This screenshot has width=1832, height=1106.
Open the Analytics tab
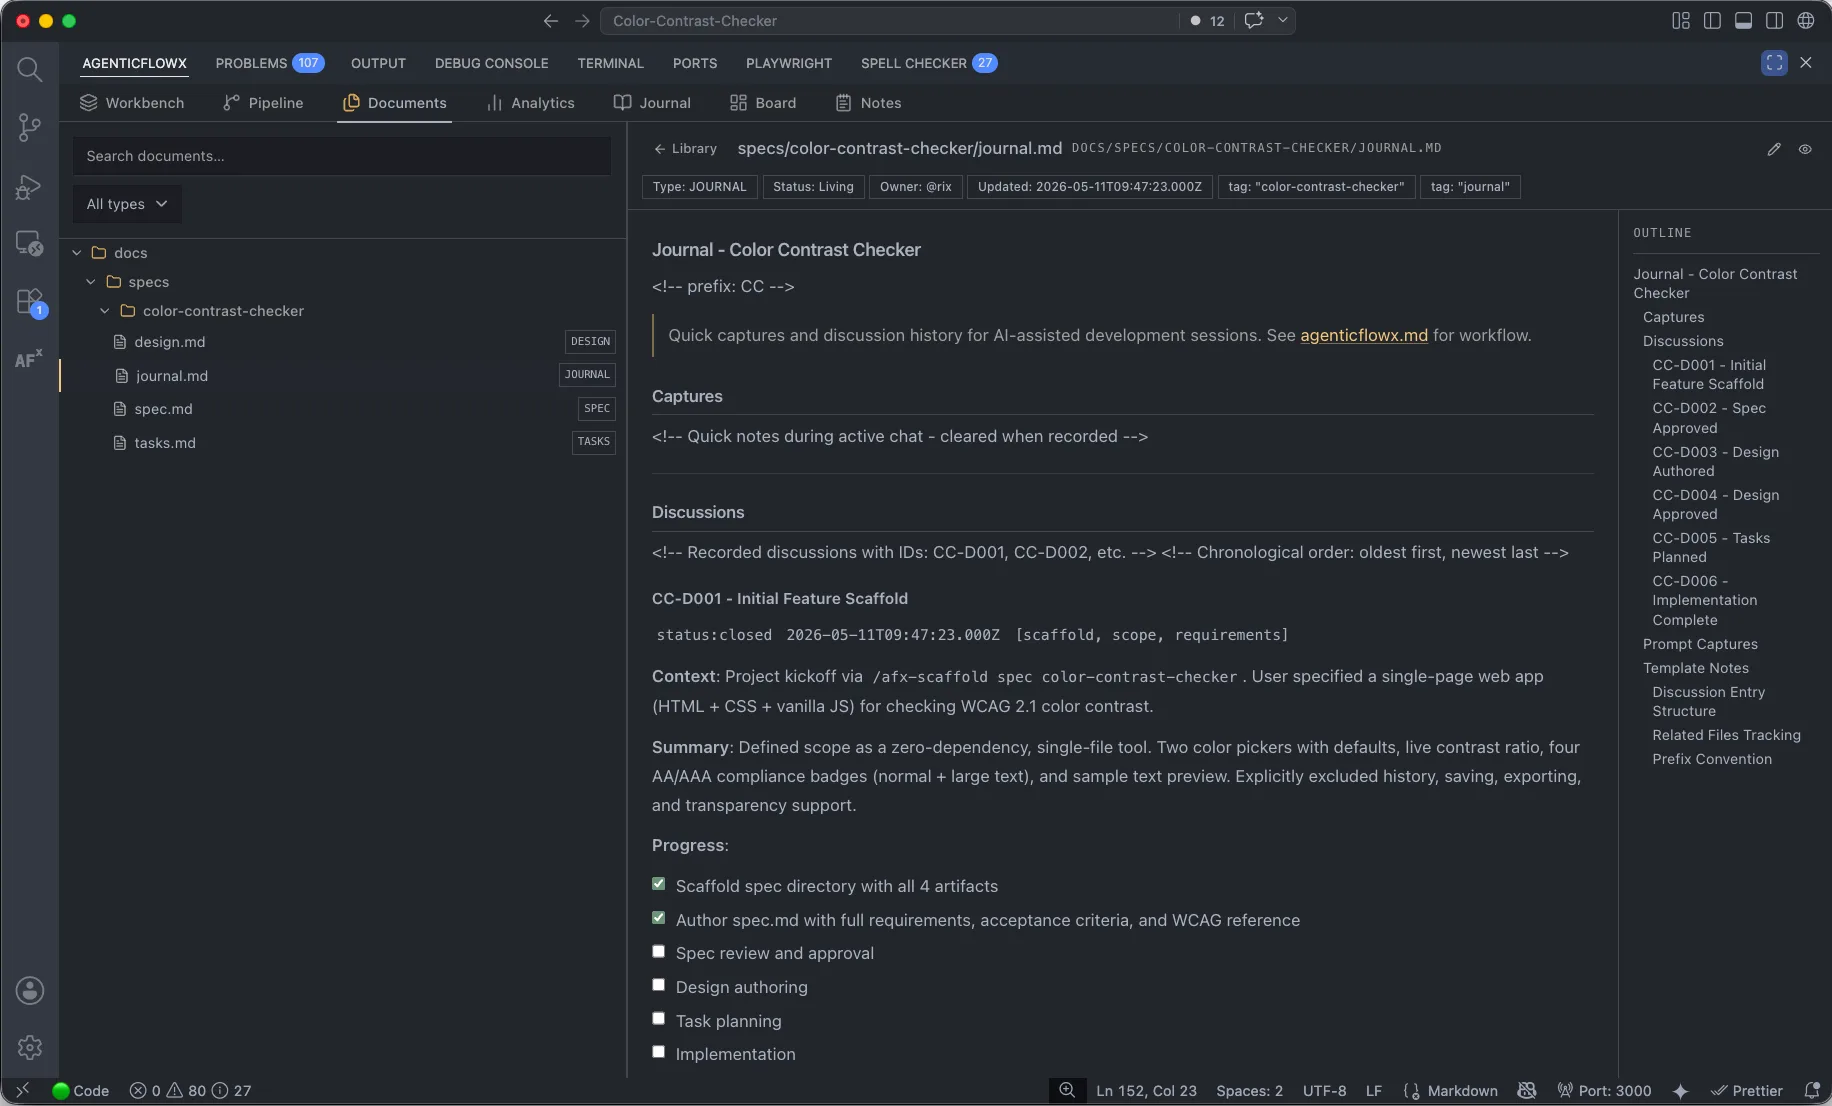[530, 103]
